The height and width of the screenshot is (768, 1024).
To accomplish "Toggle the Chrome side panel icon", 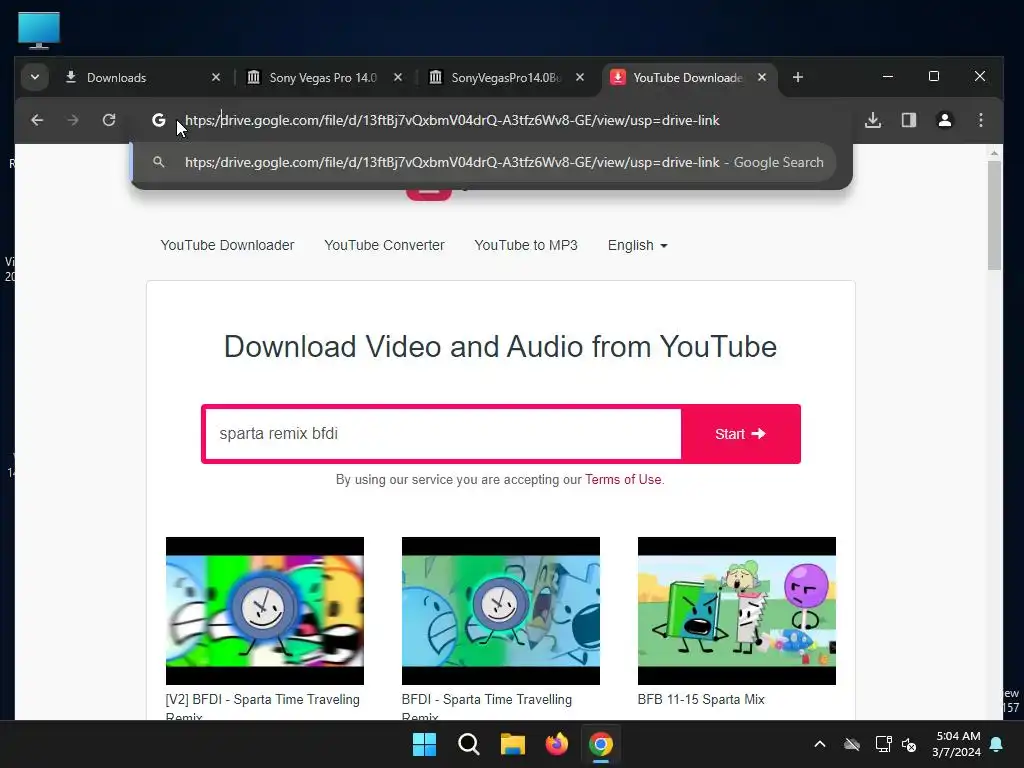I will (x=909, y=120).
